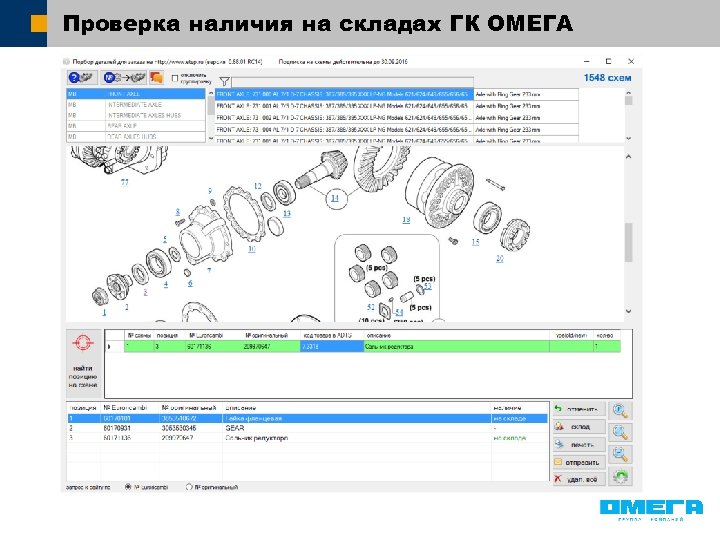This screenshot has height=540, width=720.
Task: Click part number 1 on the diagram
Action: point(104,312)
